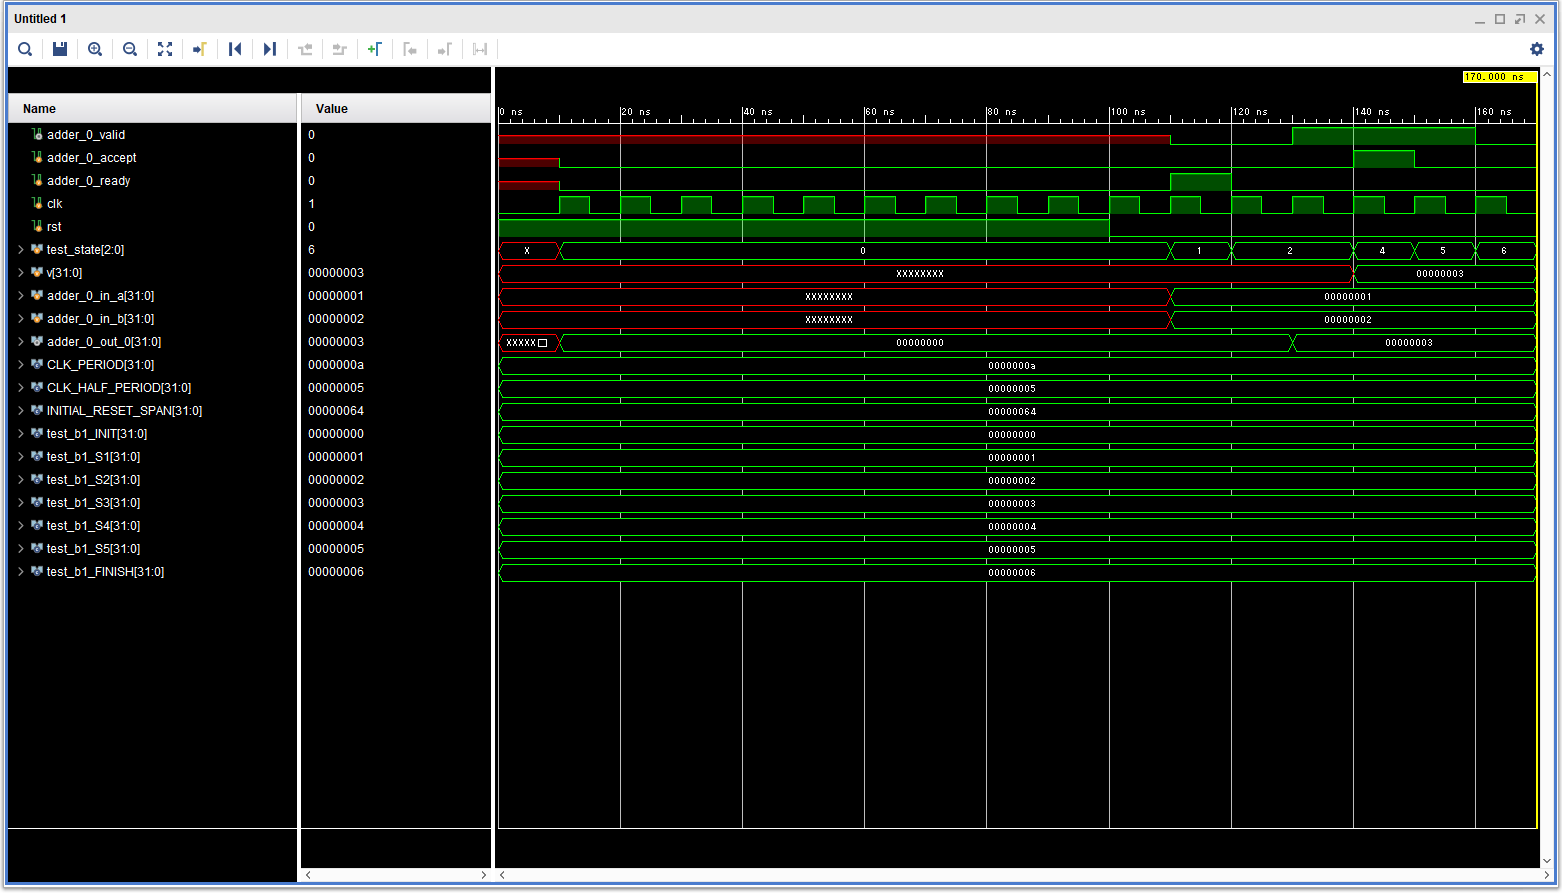Click the 60 ns mark on time ruler
1562x893 pixels.
[x=880, y=112]
